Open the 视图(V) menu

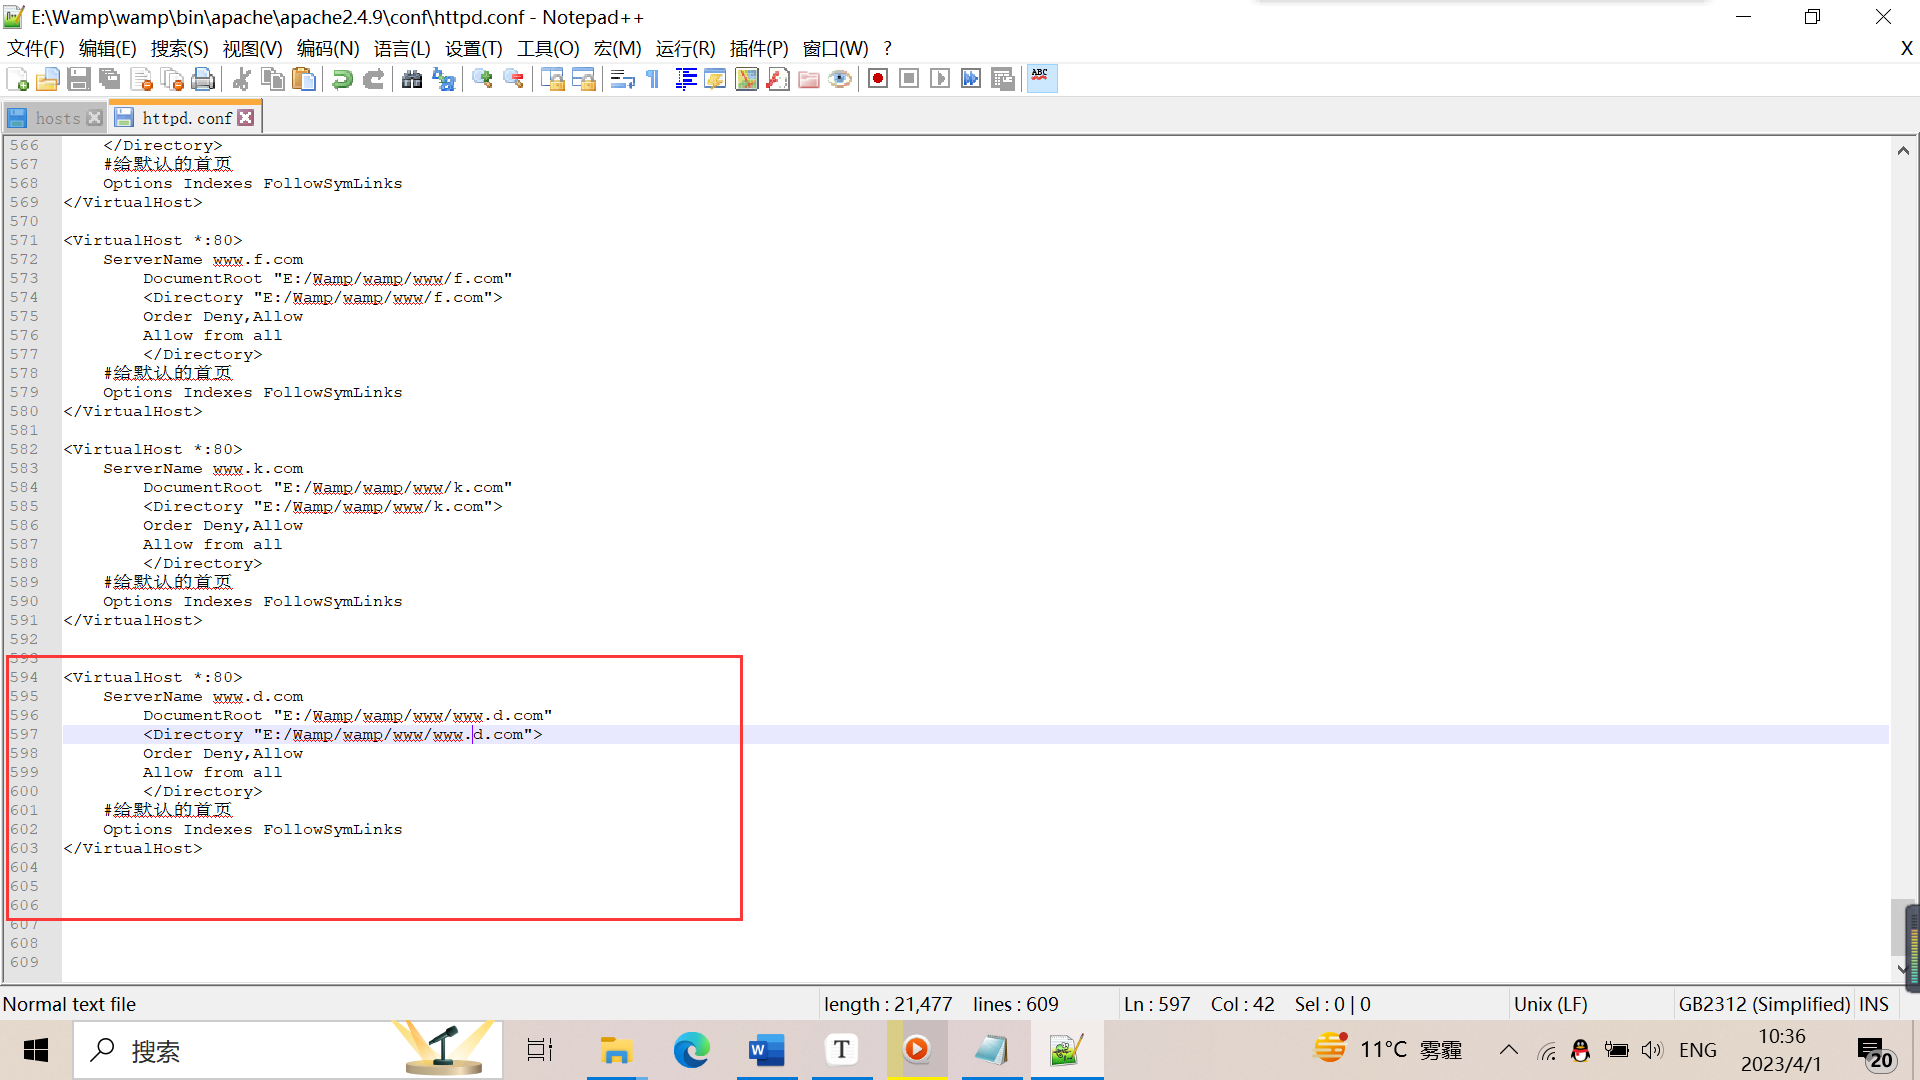[x=252, y=48]
